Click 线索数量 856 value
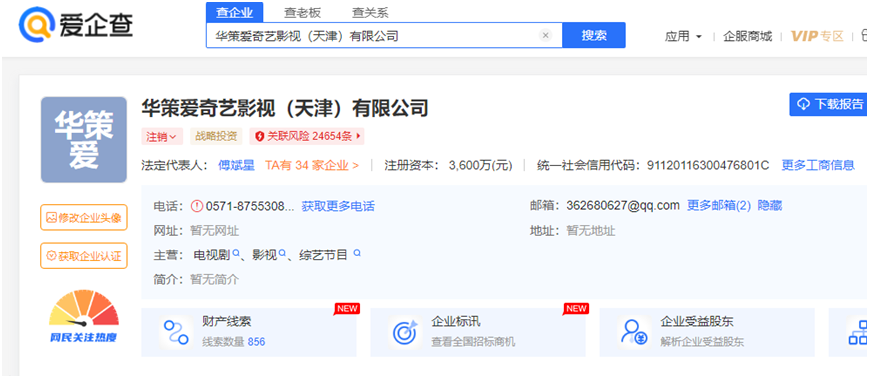 pos(256,342)
